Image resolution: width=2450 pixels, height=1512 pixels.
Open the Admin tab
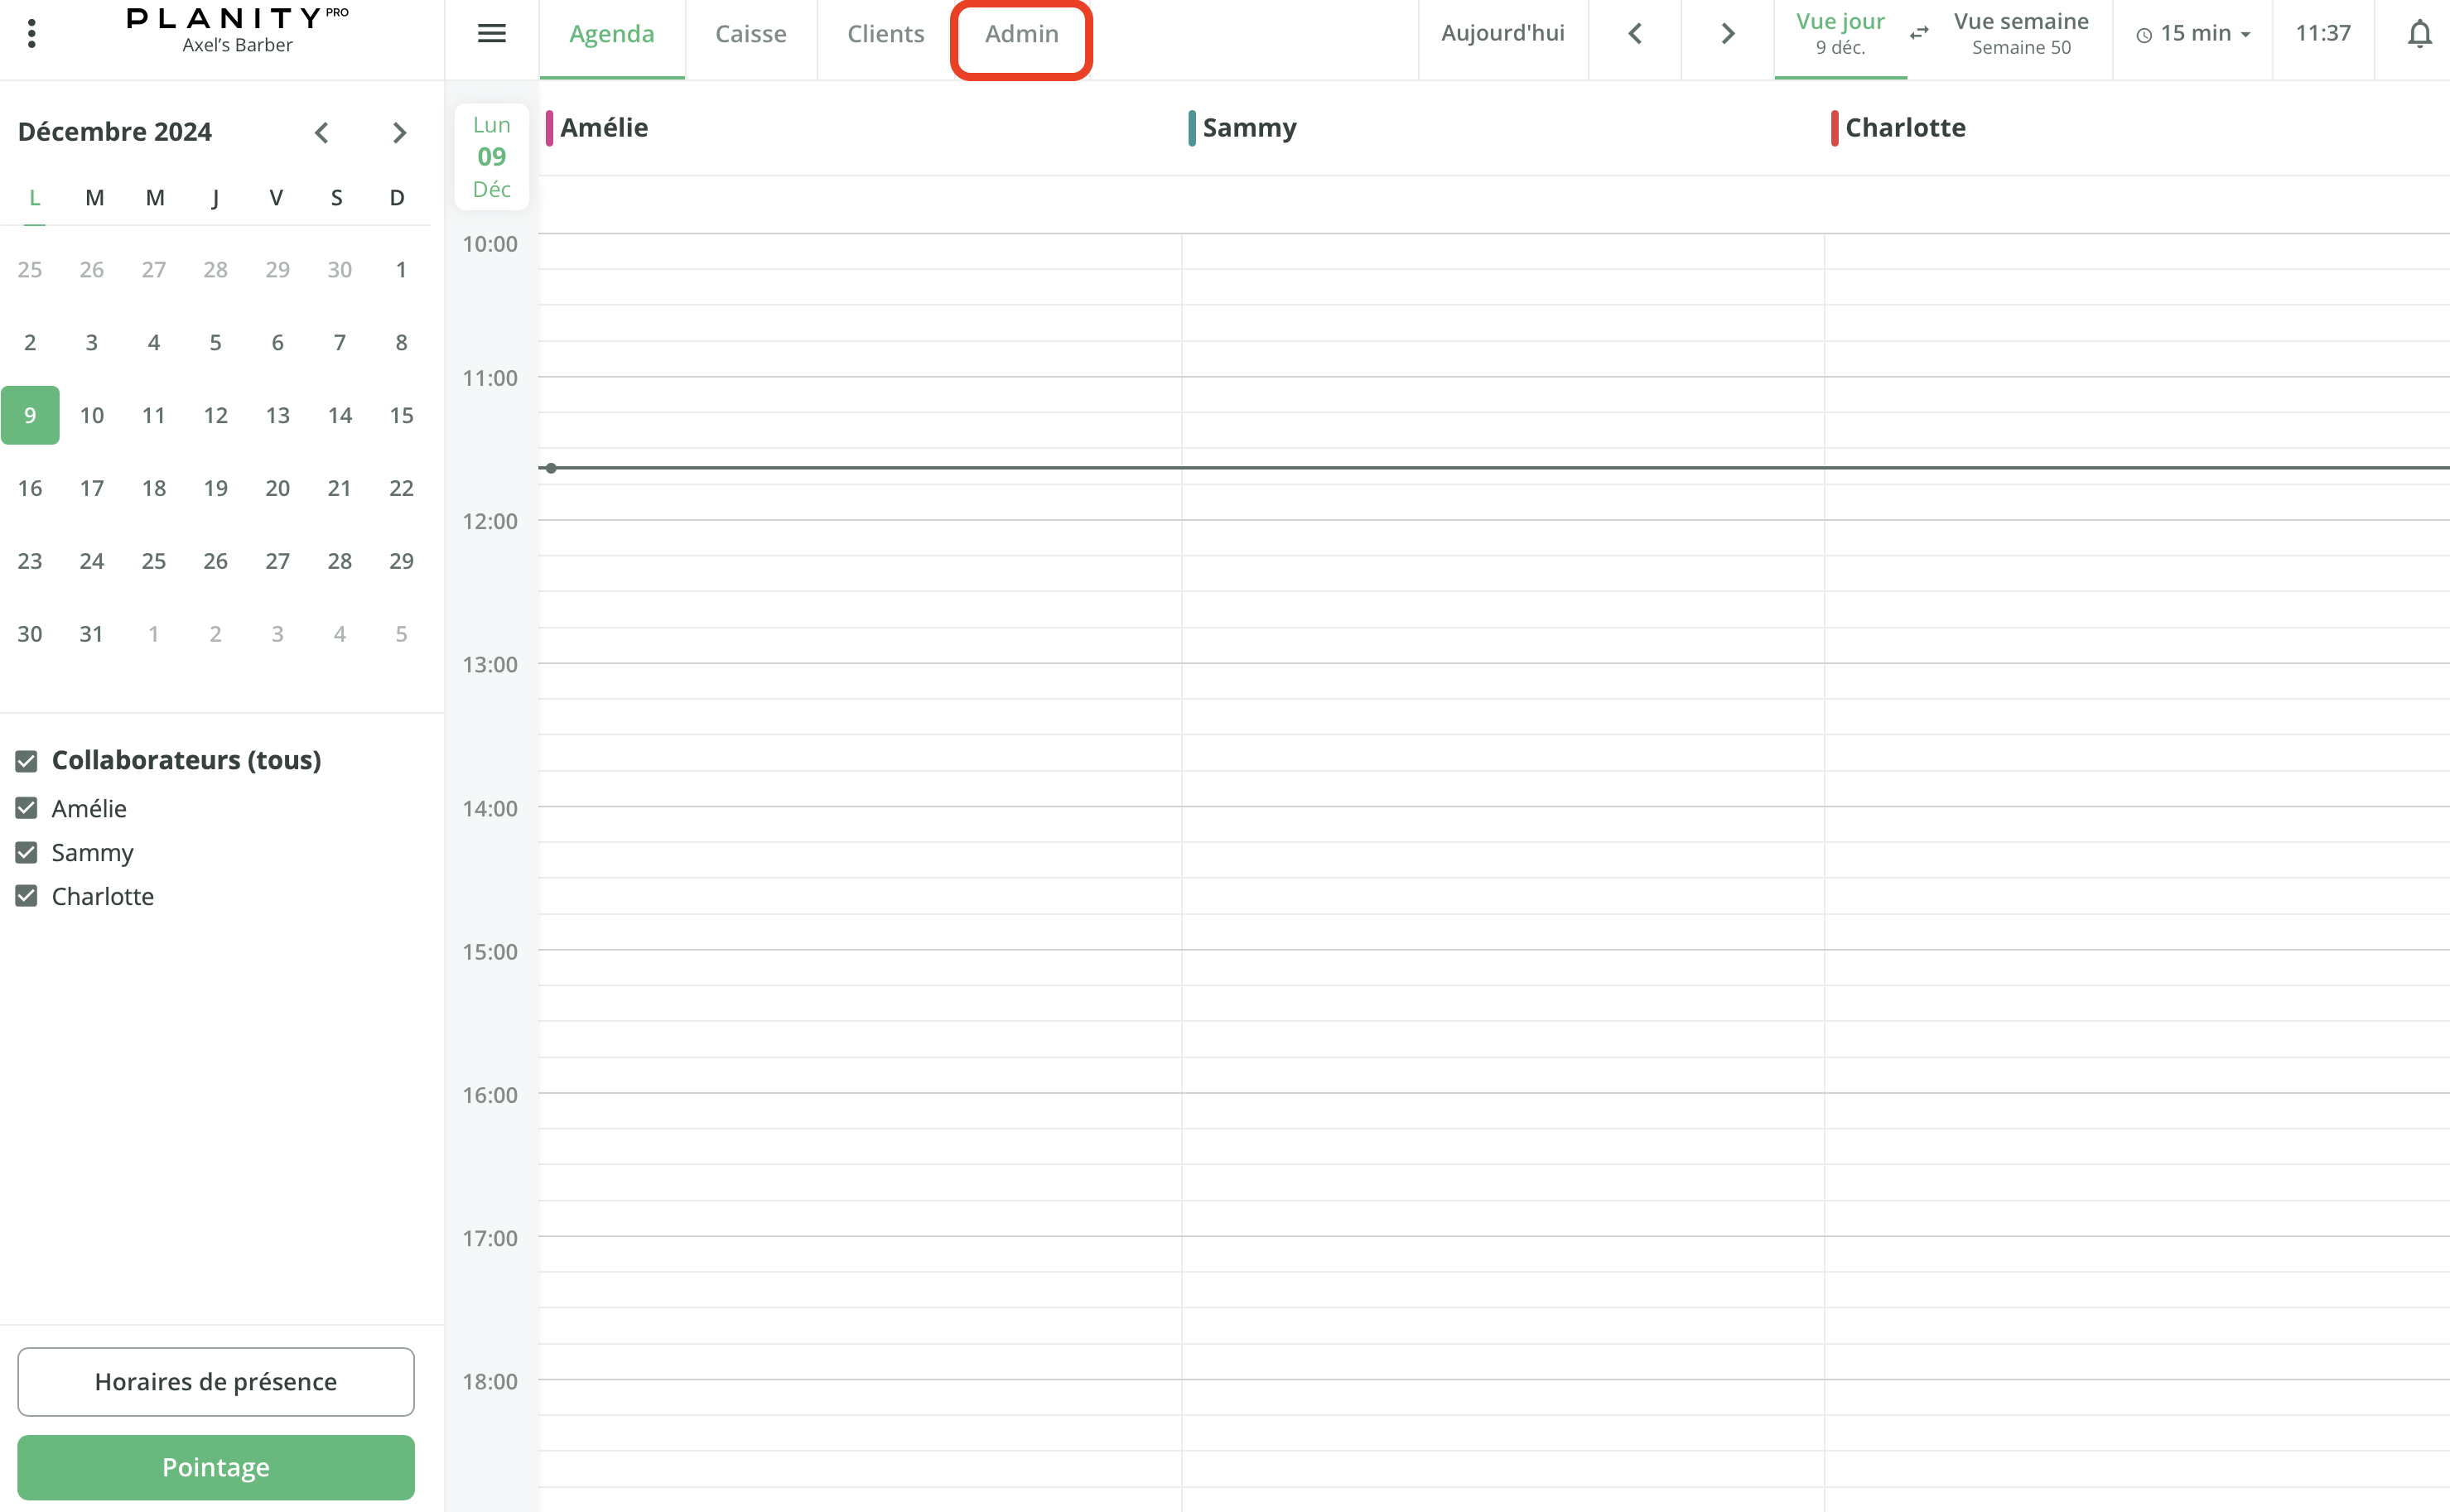(x=1021, y=34)
